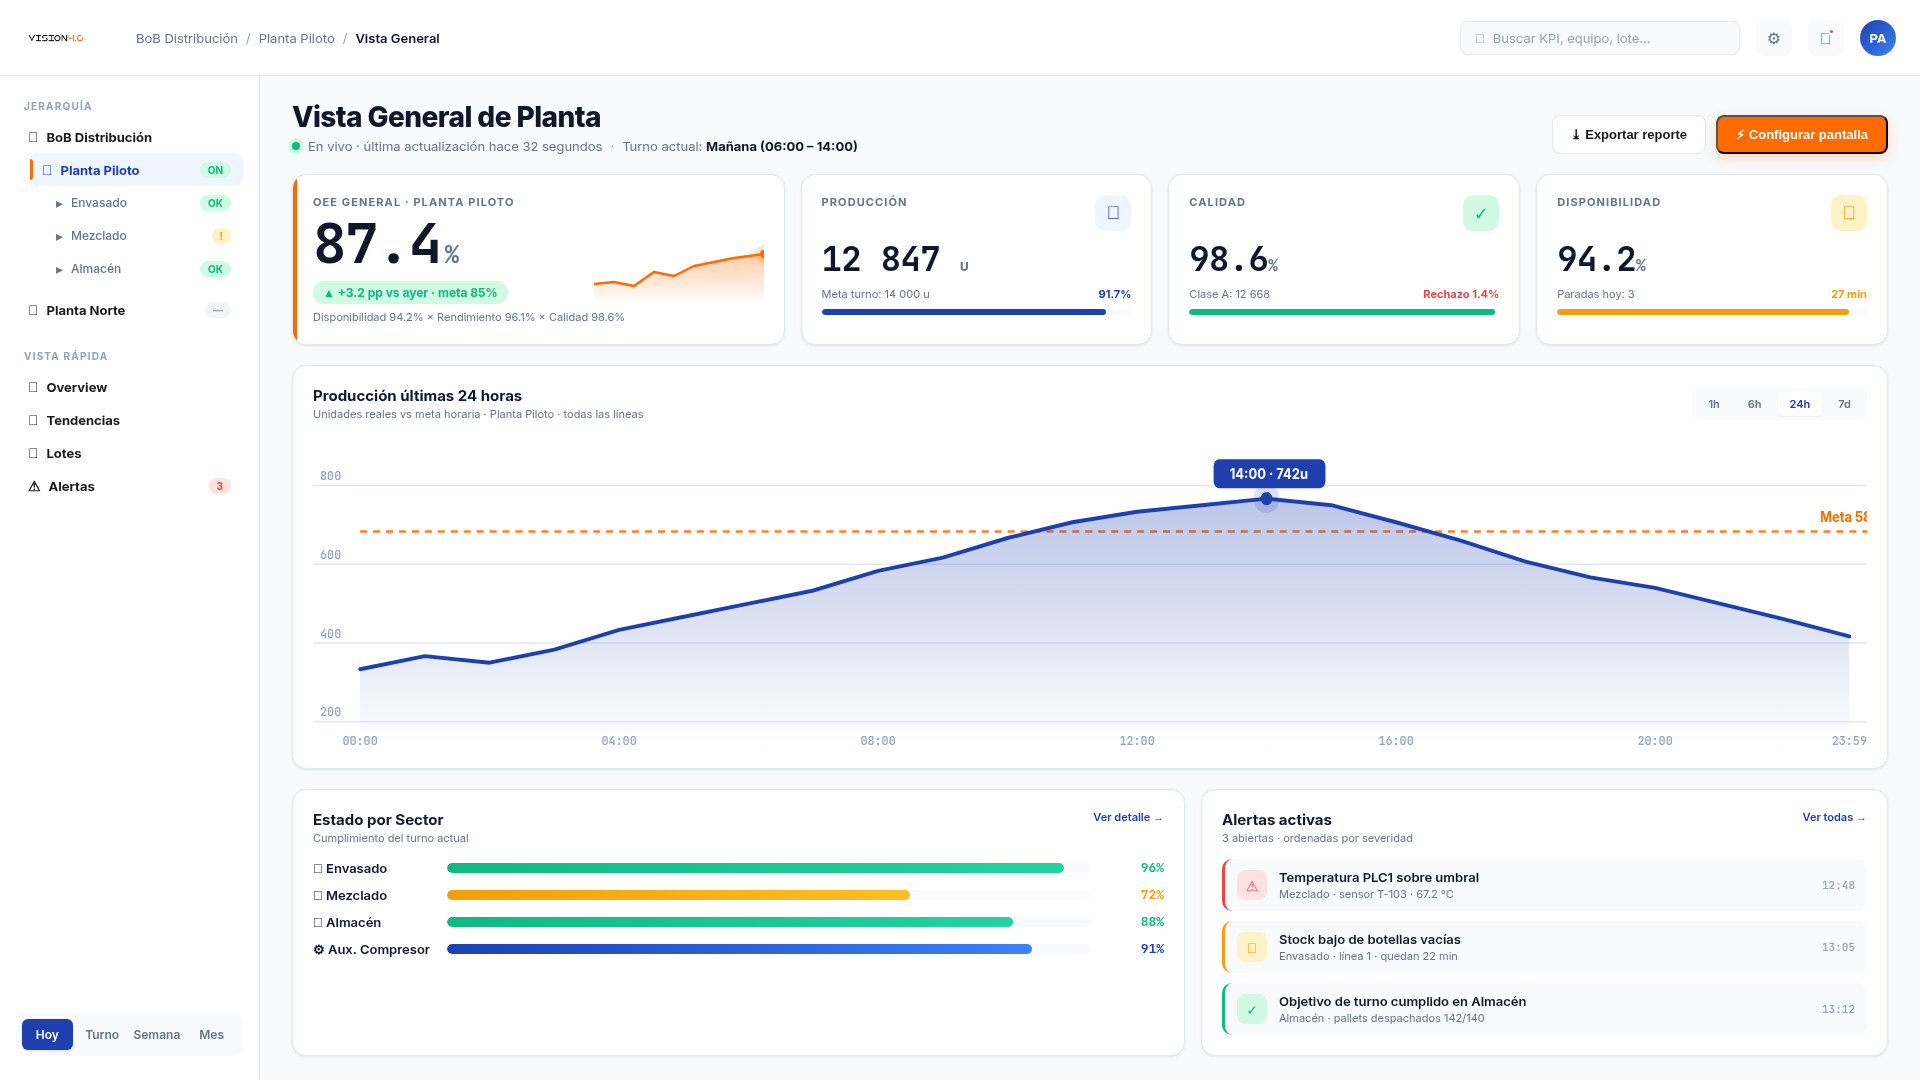Click the ON badge beside Planta Piloto
This screenshot has height=1080, width=1920.
click(x=215, y=170)
